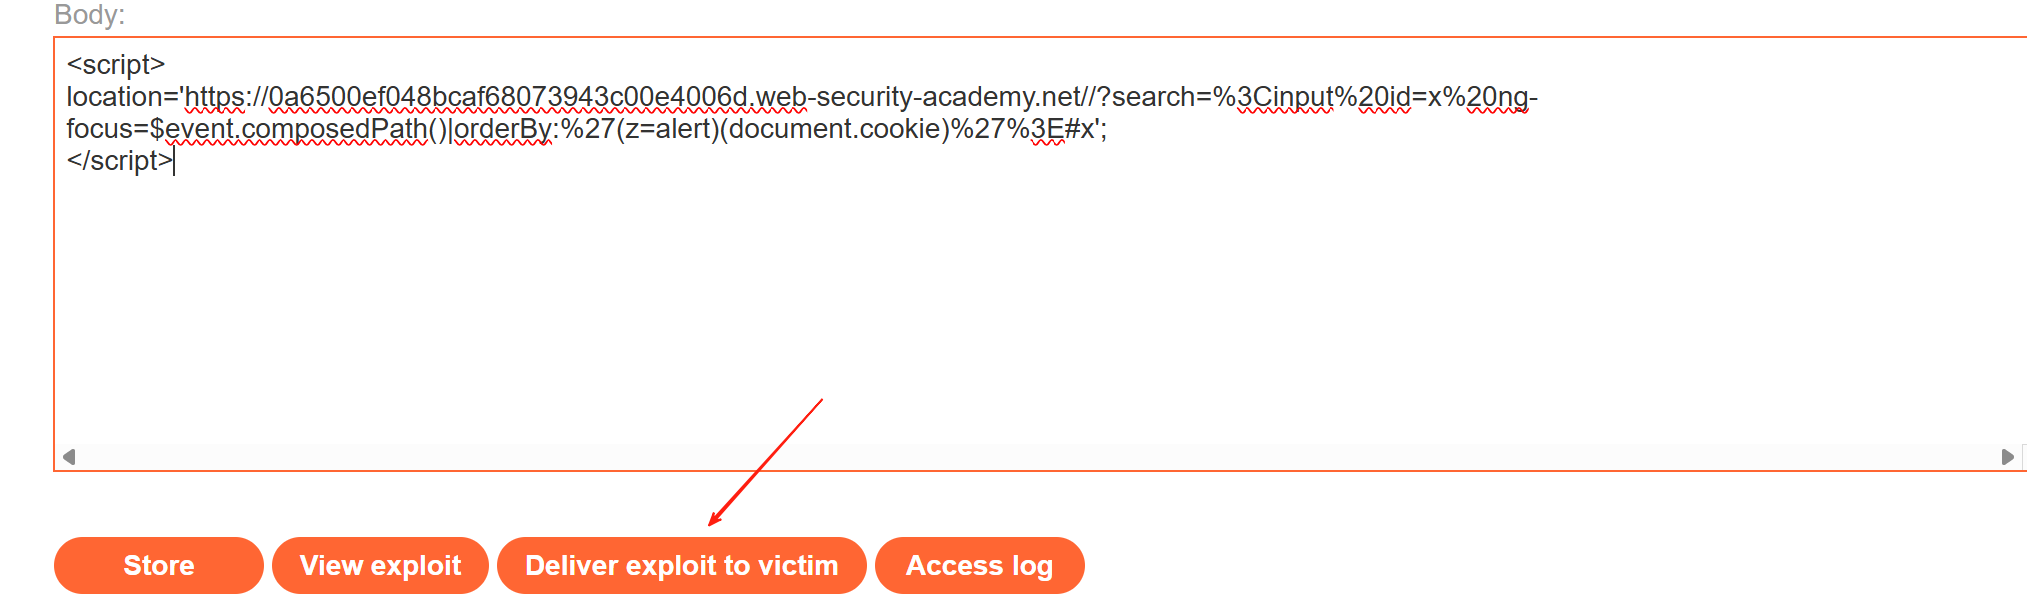Screen dimensions: 2027x606
Task: Click the Store button
Action: (x=159, y=565)
